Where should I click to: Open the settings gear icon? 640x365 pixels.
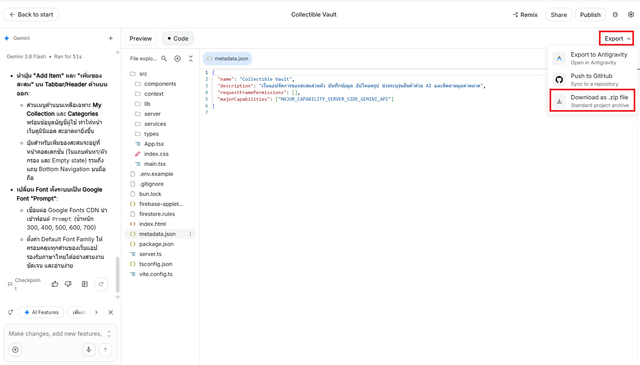click(x=631, y=15)
